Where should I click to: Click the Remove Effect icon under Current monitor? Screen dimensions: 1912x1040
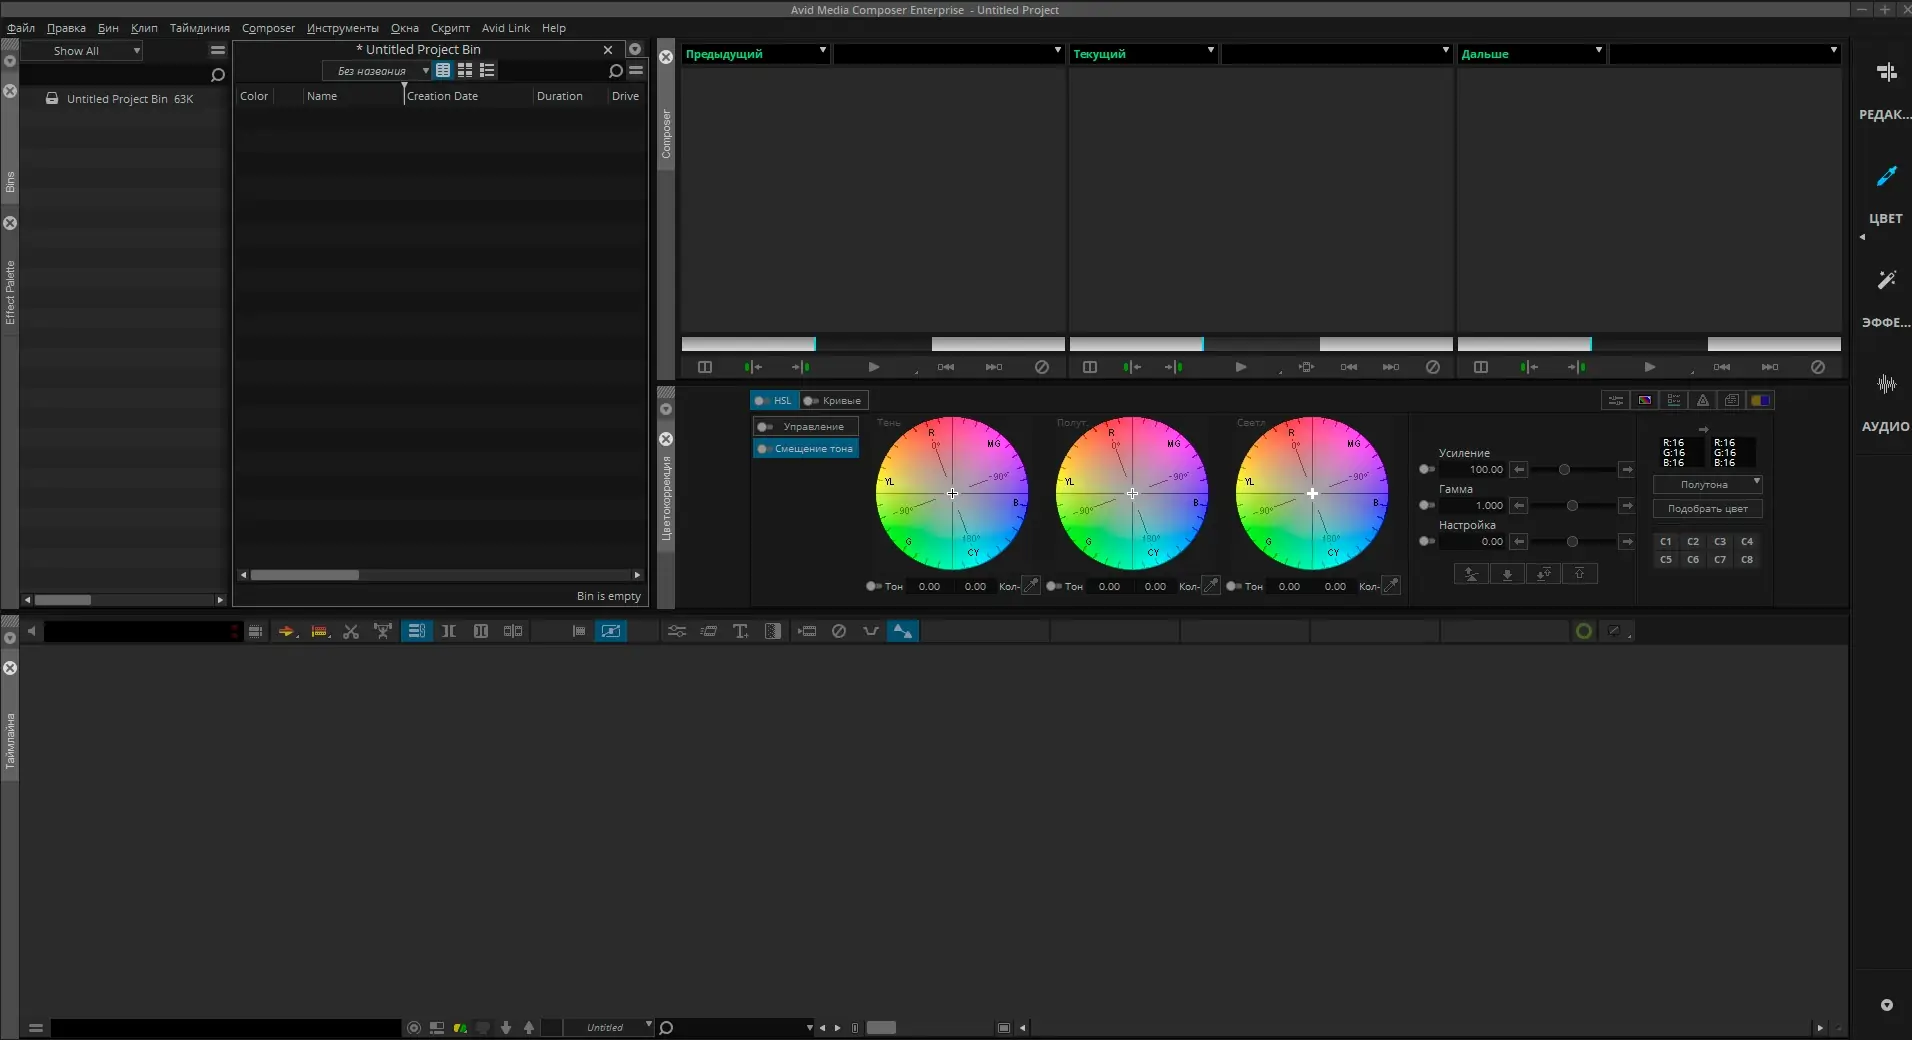pos(1432,367)
